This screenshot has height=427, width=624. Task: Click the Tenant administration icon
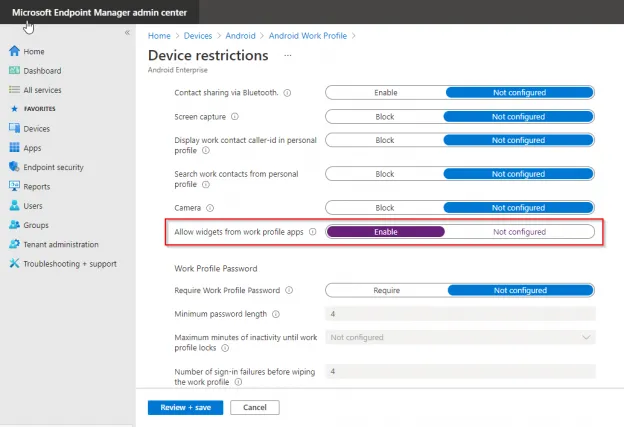(x=14, y=244)
